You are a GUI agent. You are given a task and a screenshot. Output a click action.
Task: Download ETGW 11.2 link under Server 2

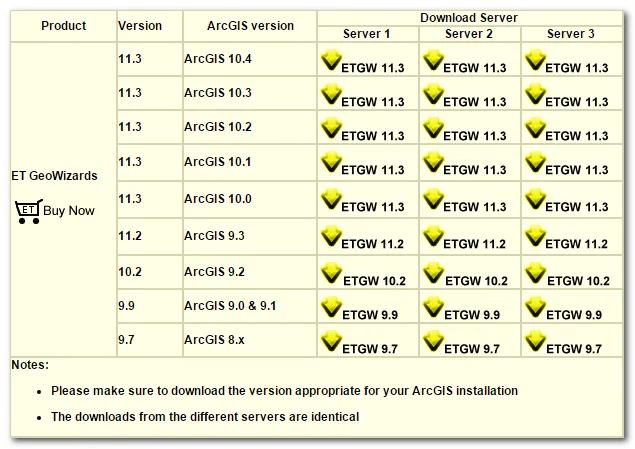tap(476, 244)
